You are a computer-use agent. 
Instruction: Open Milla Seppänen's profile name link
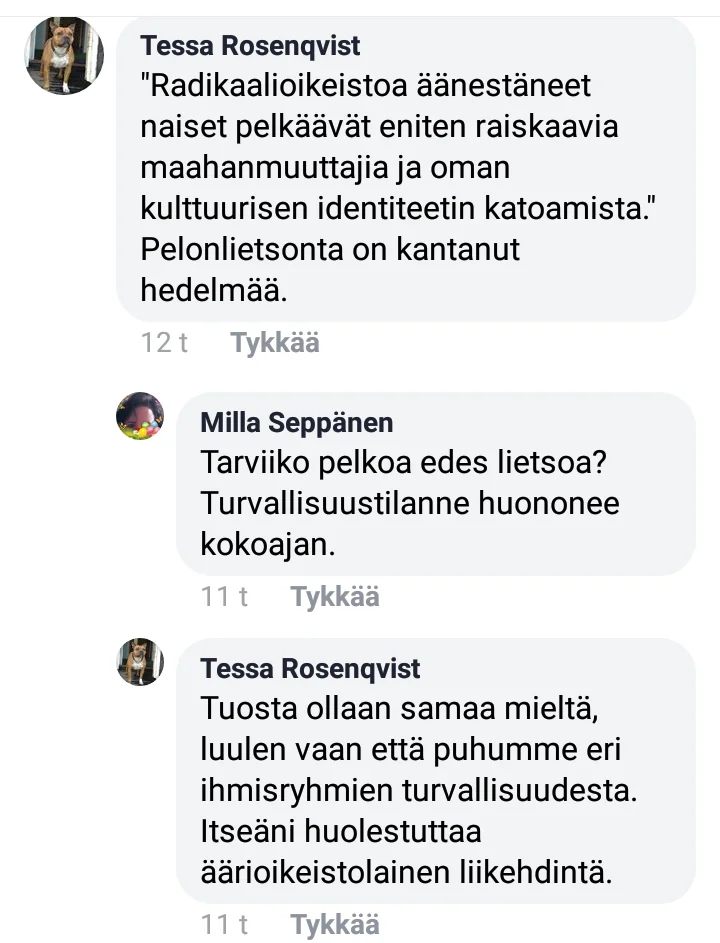point(297,422)
